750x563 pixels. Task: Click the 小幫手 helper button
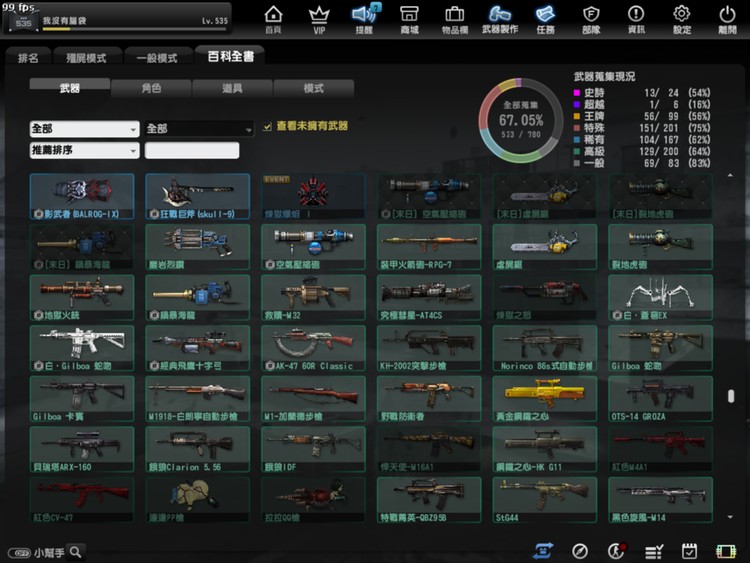click(45, 552)
